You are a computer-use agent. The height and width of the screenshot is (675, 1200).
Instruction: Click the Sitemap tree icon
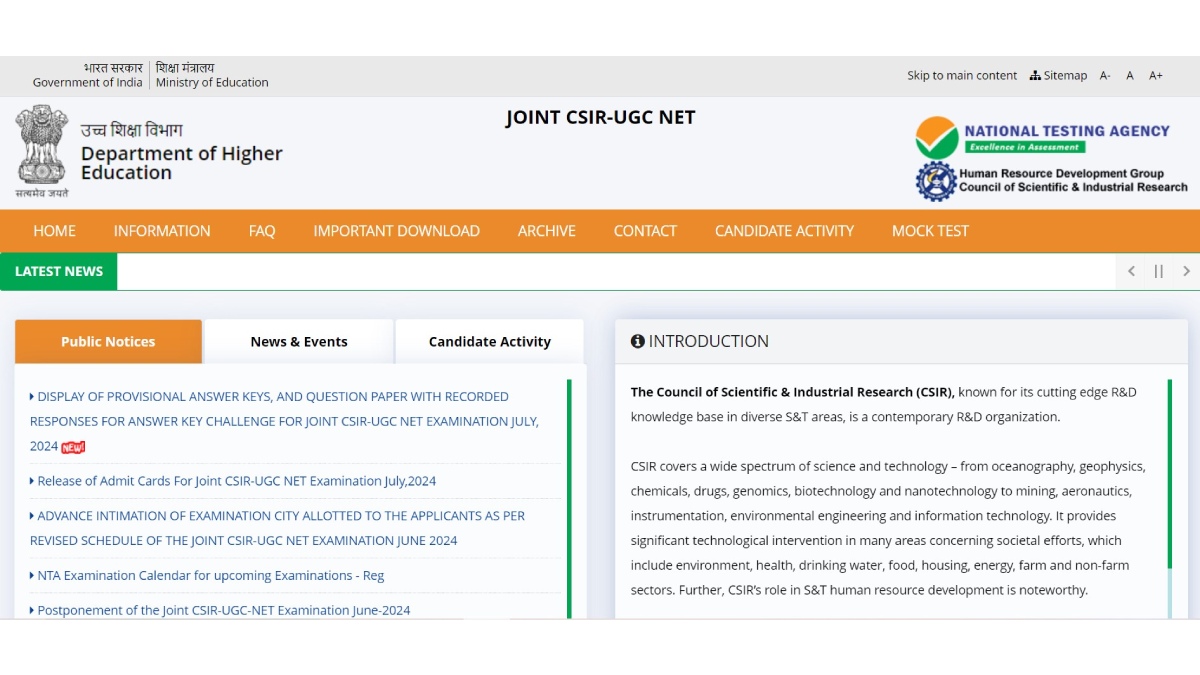(x=1034, y=75)
